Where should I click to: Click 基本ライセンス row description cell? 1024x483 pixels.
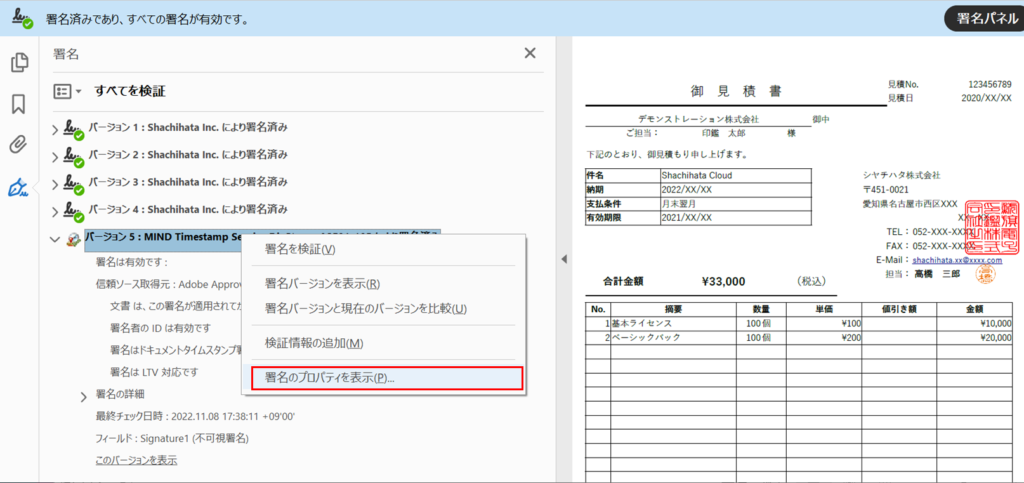pyautogui.click(x=673, y=323)
